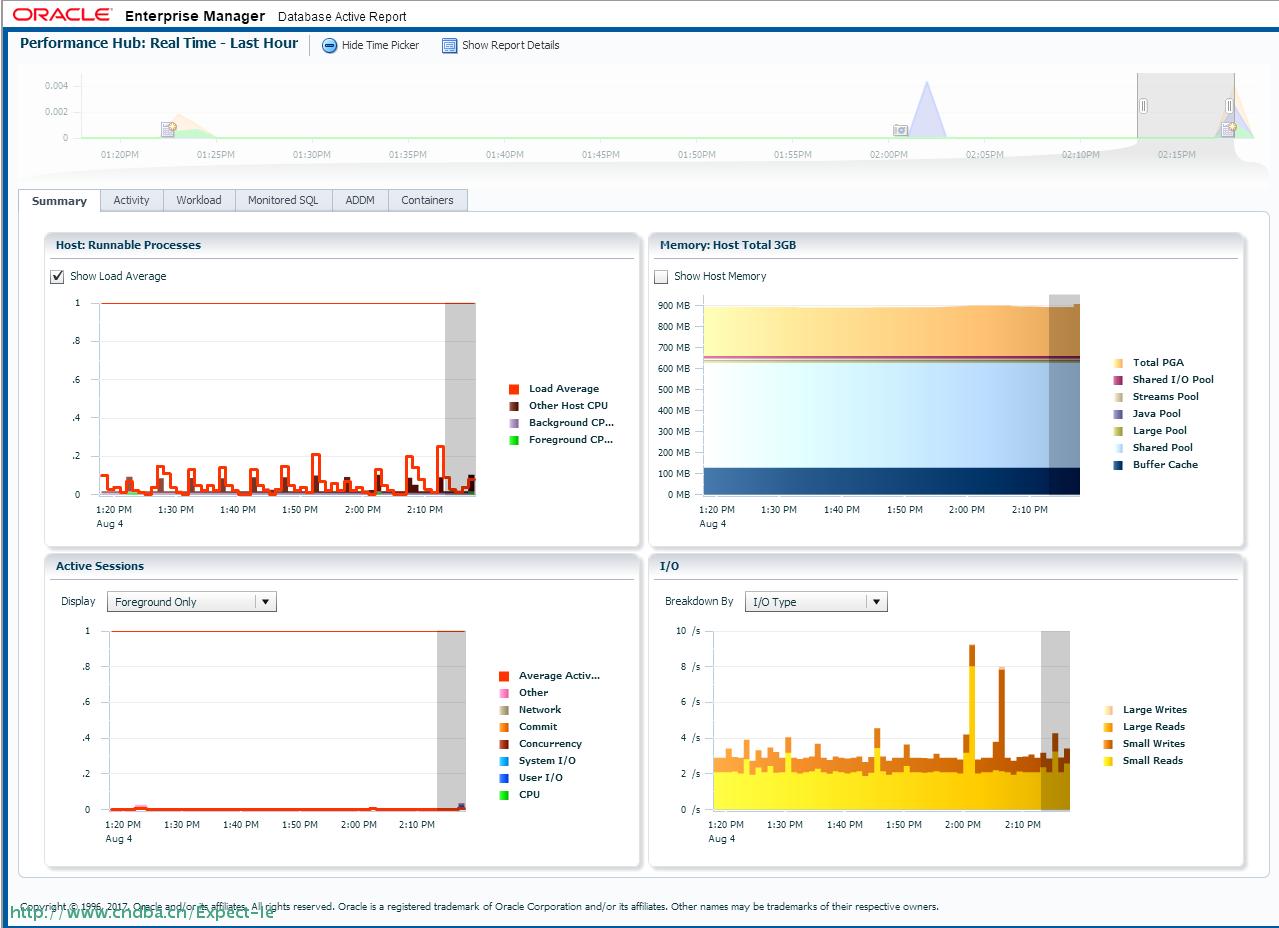Screen dimensions: 1279x928
Task: Click the report marker icon after 02:15PM
Action: (1229, 129)
